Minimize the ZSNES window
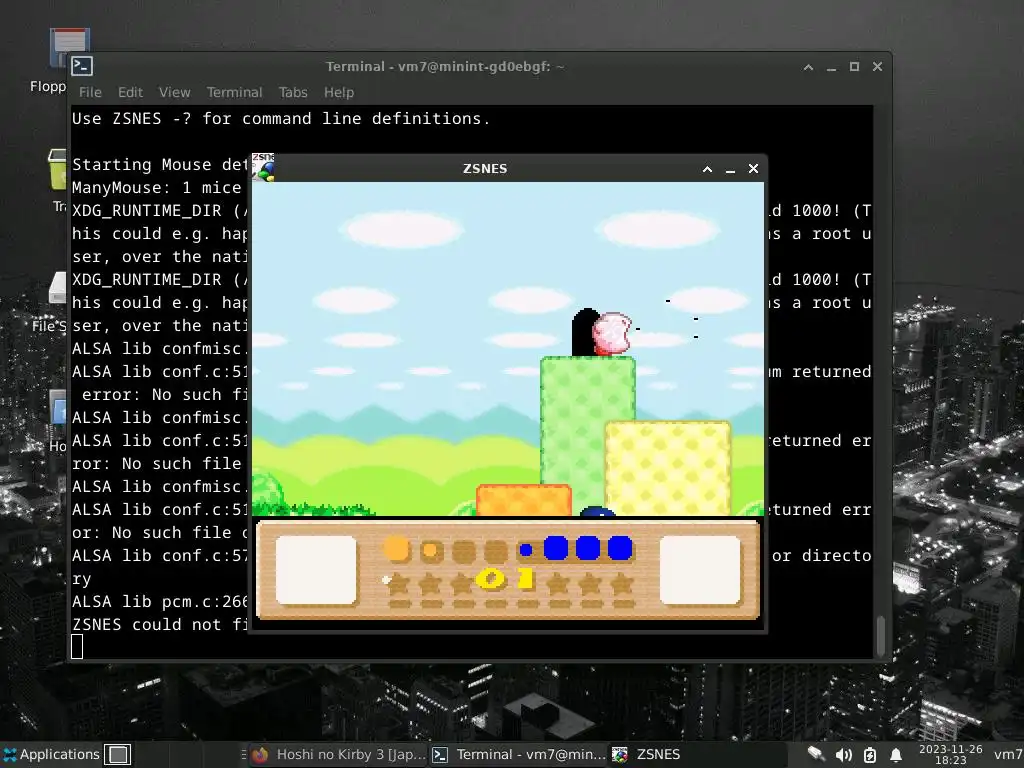The width and height of the screenshot is (1024, 768). click(x=731, y=169)
